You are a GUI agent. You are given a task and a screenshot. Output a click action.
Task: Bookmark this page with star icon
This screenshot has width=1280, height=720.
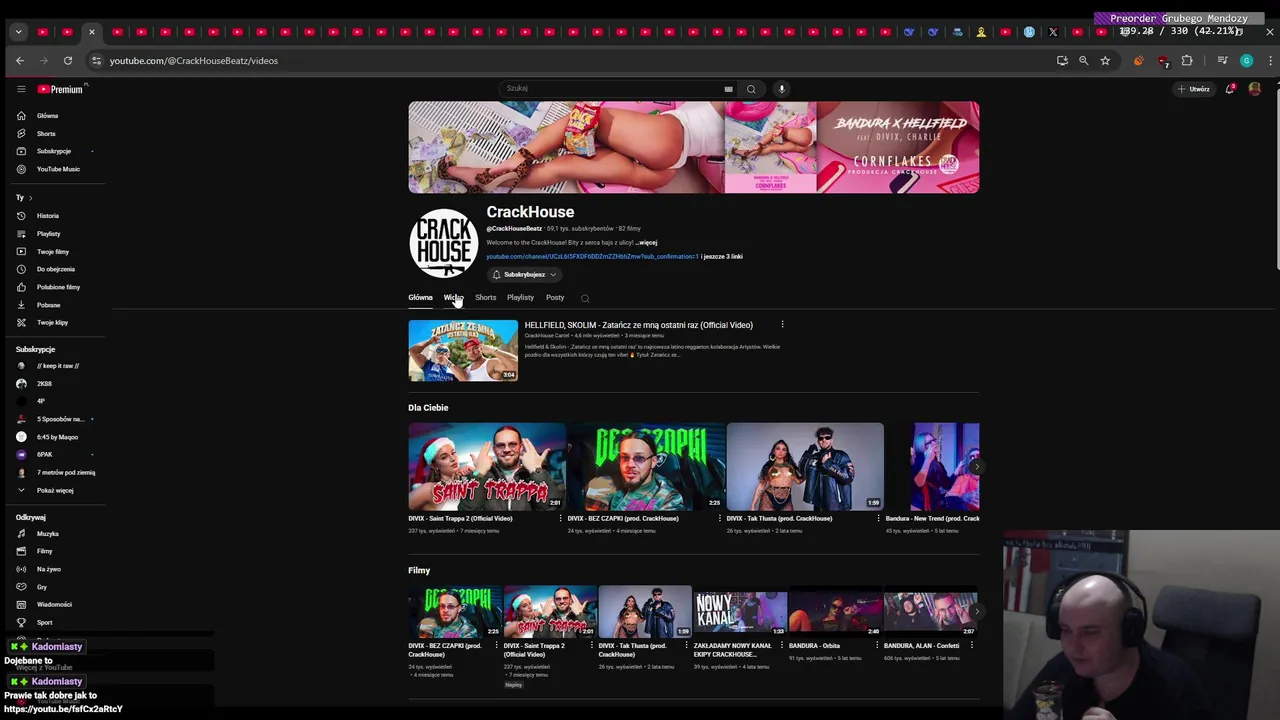[1105, 61]
